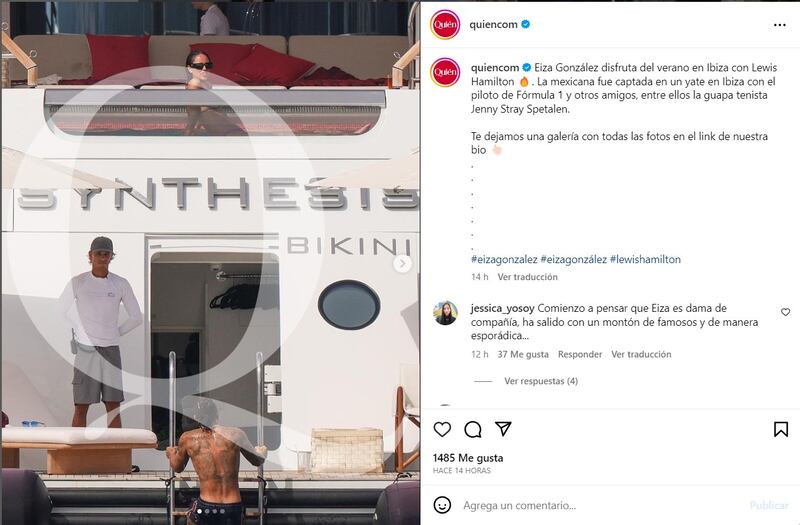Like the post with the heart icon
The height and width of the screenshot is (525, 800).
pyautogui.click(x=442, y=430)
